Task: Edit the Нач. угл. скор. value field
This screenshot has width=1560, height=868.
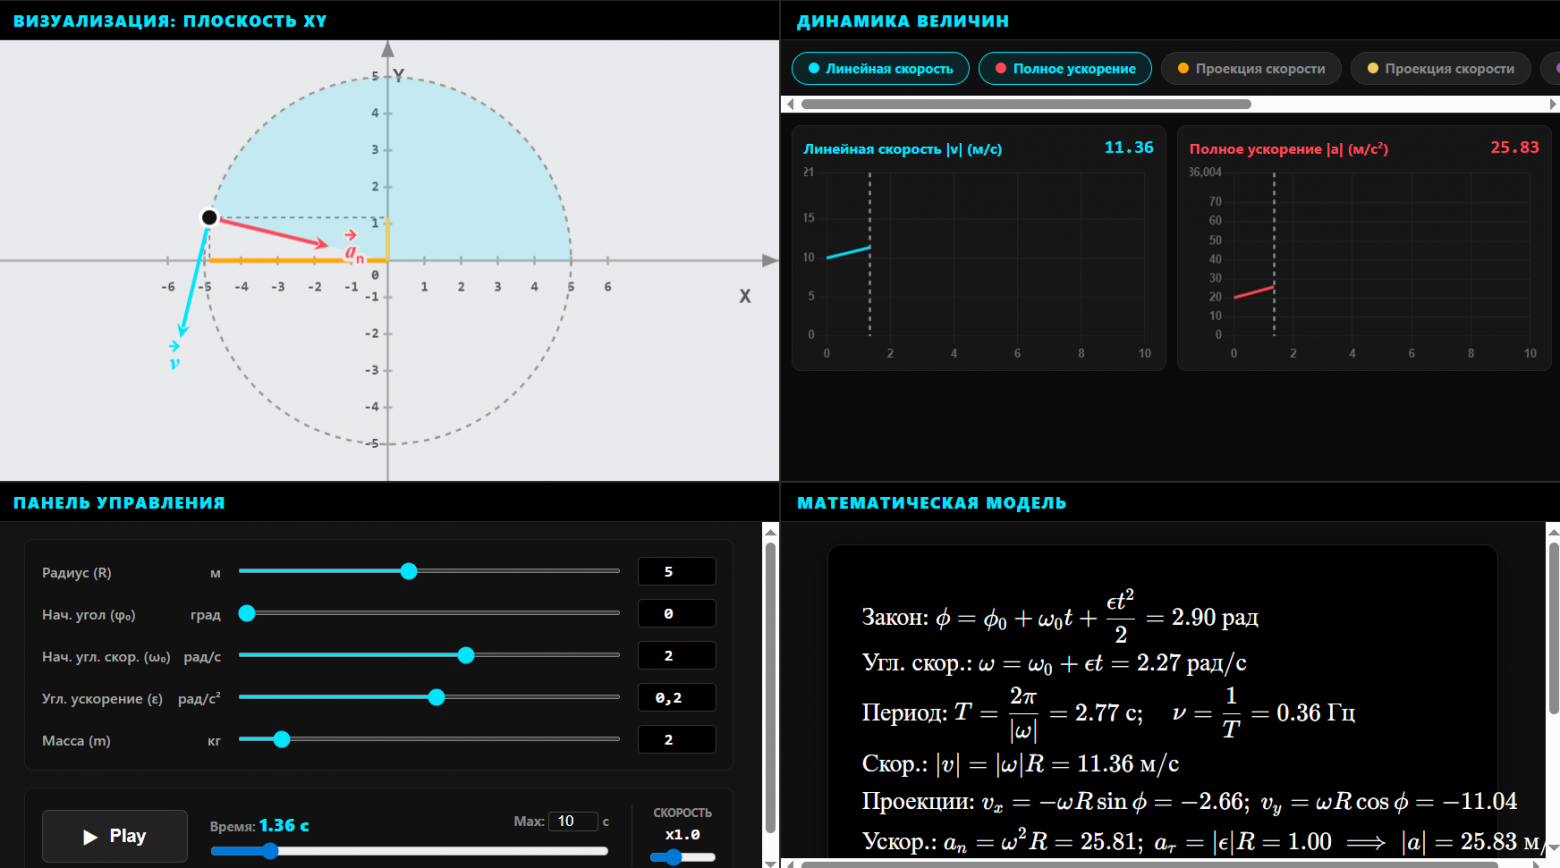Action: [x=677, y=655]
